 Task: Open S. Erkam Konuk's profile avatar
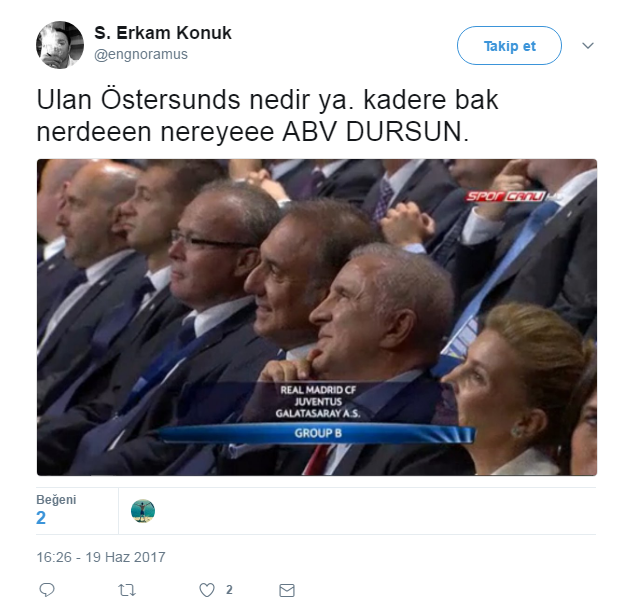[60, 45]
